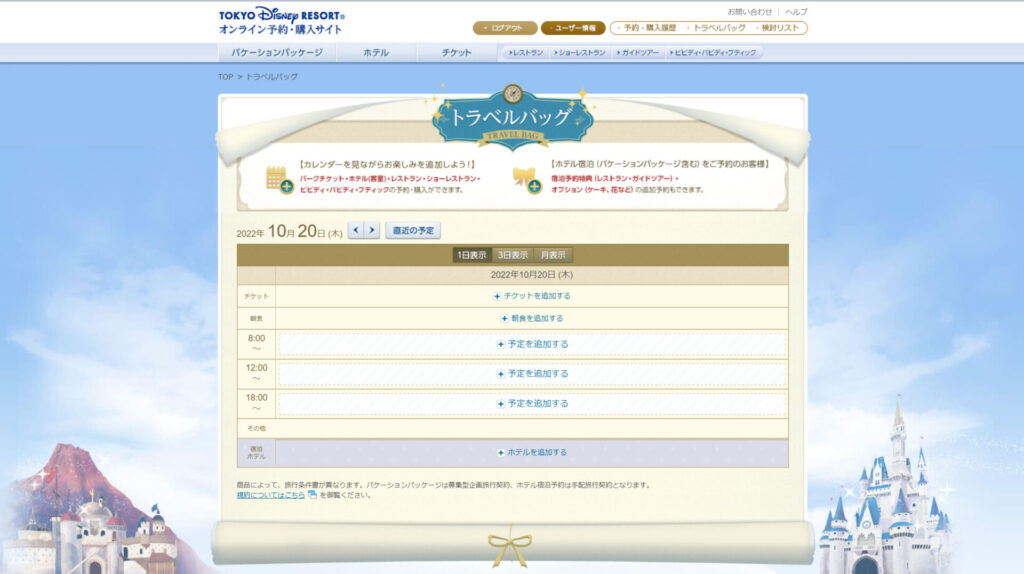This screenshot has height=574, width=1024.
Task: Add schedule in 8:00 slot
Action: pos(532,344)
